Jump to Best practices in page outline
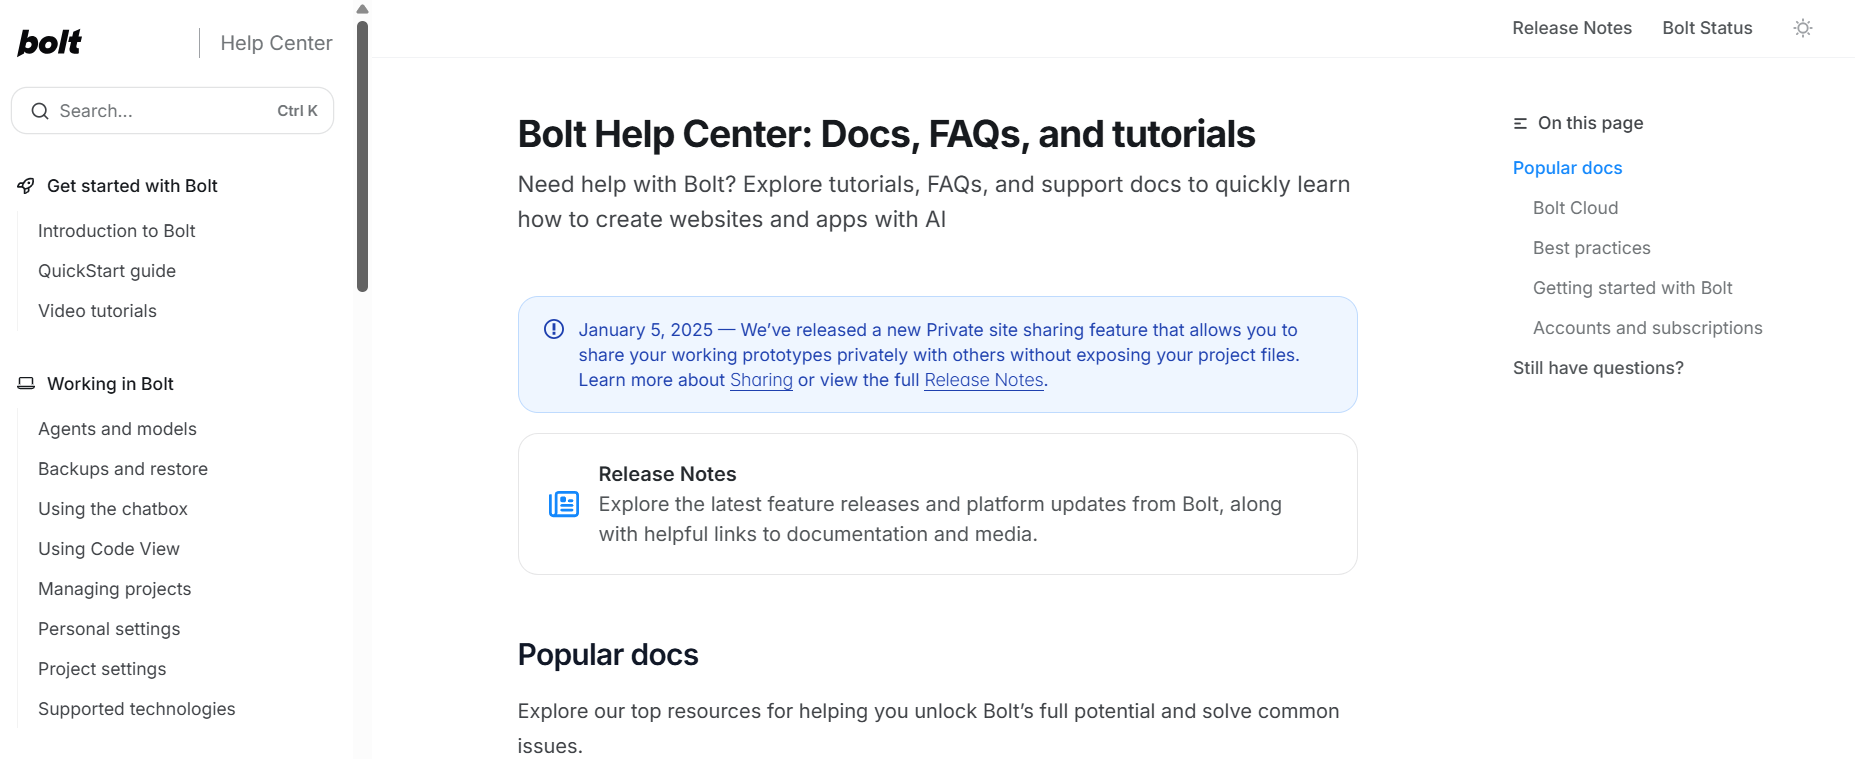 pos(1591,248)
